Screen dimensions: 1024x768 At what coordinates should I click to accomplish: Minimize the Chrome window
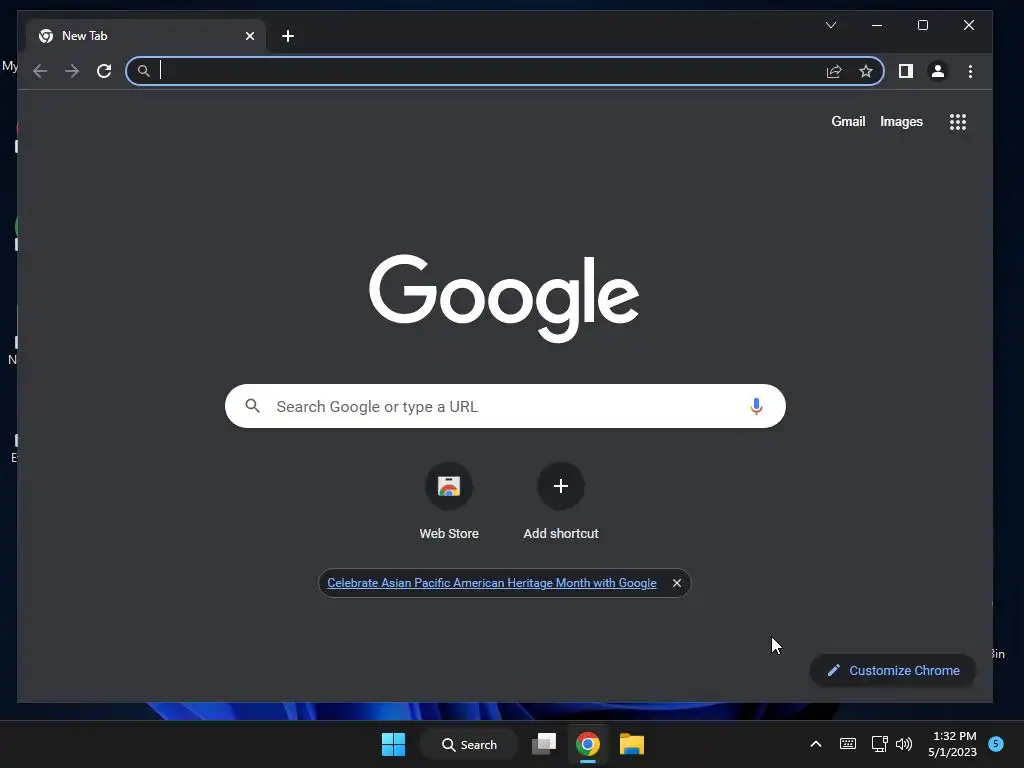click(877, 25)
